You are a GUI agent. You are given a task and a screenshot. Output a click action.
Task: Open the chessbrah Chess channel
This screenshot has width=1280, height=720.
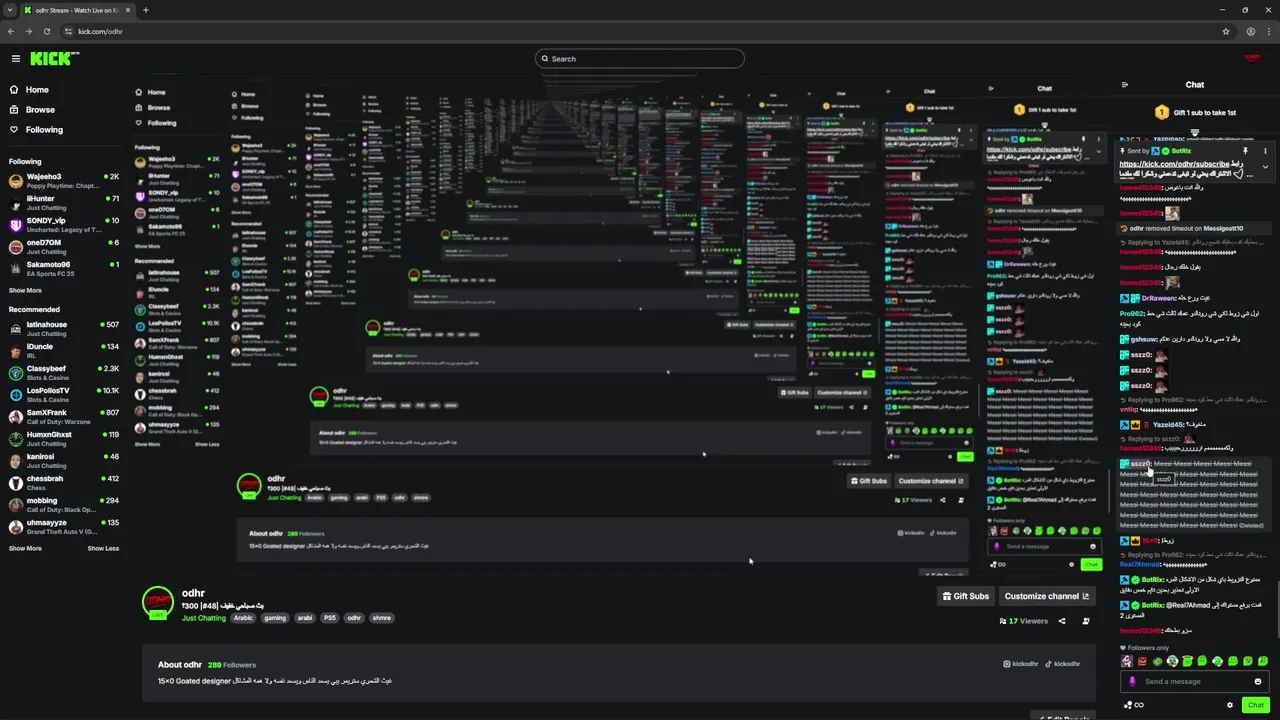click(x=64, y=483)
